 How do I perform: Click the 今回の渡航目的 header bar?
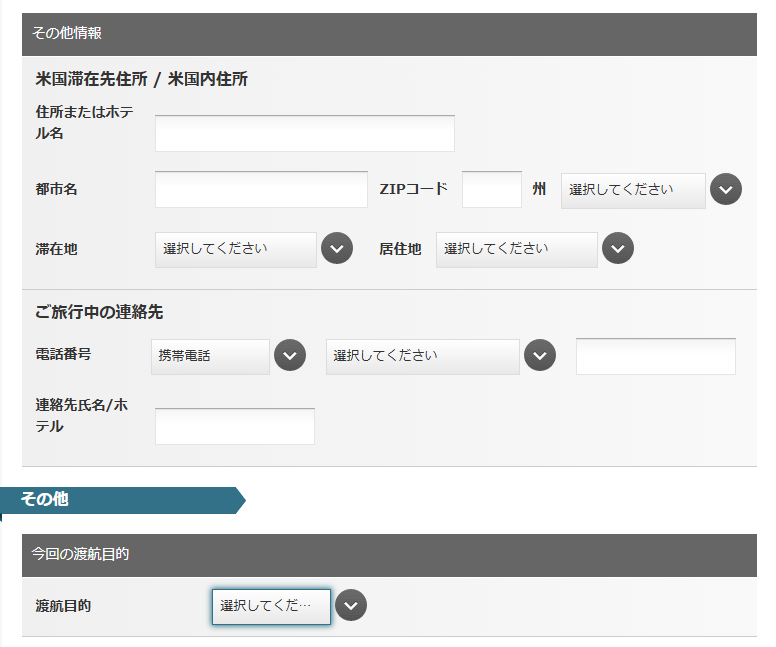pyautogui.click(x=389, y=555)
